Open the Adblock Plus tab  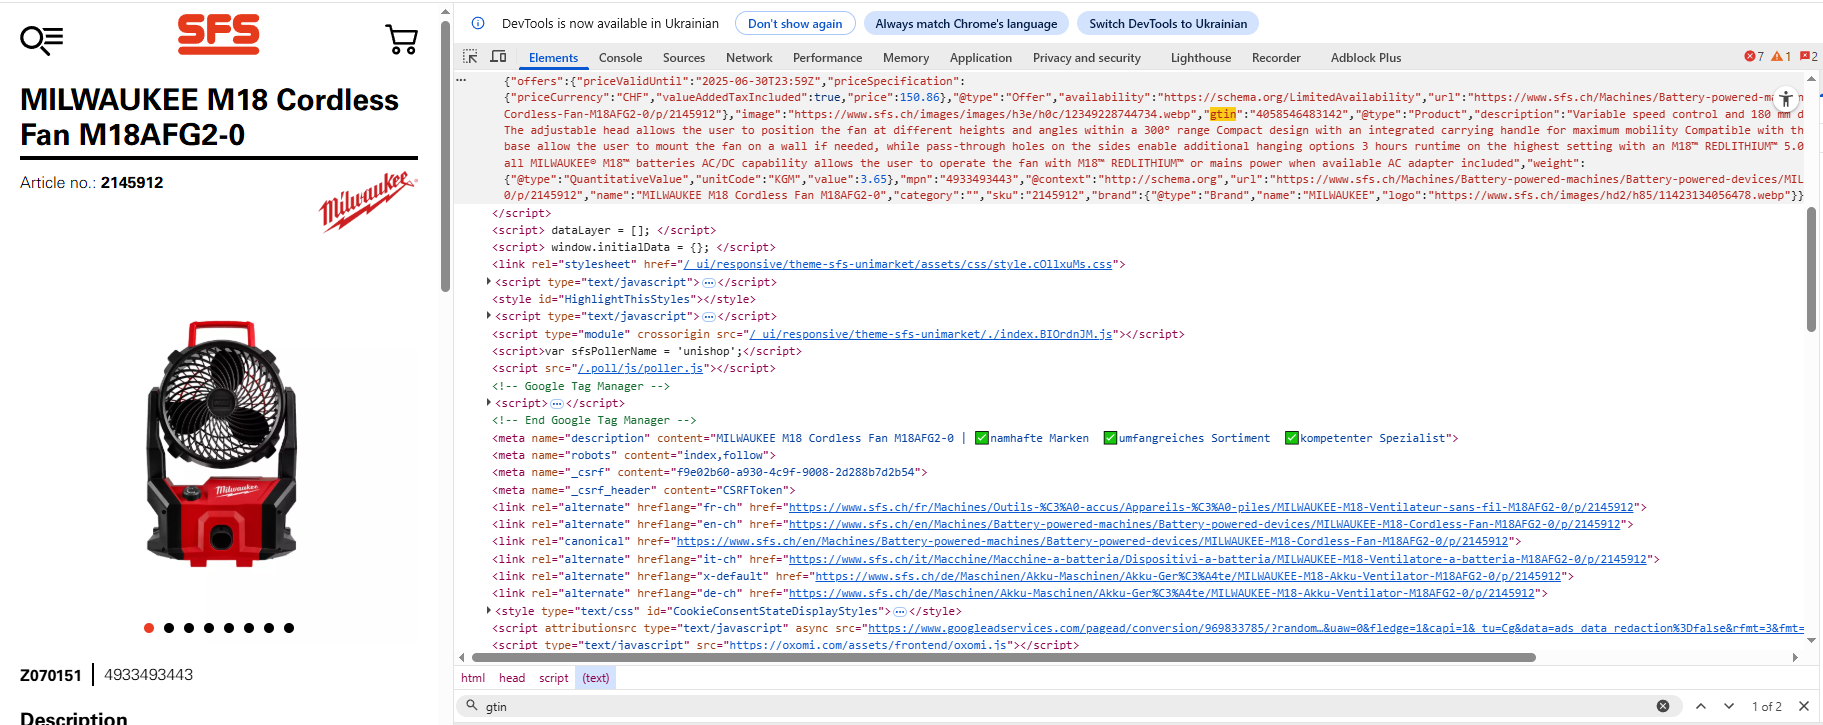(x=1366, y=58)
